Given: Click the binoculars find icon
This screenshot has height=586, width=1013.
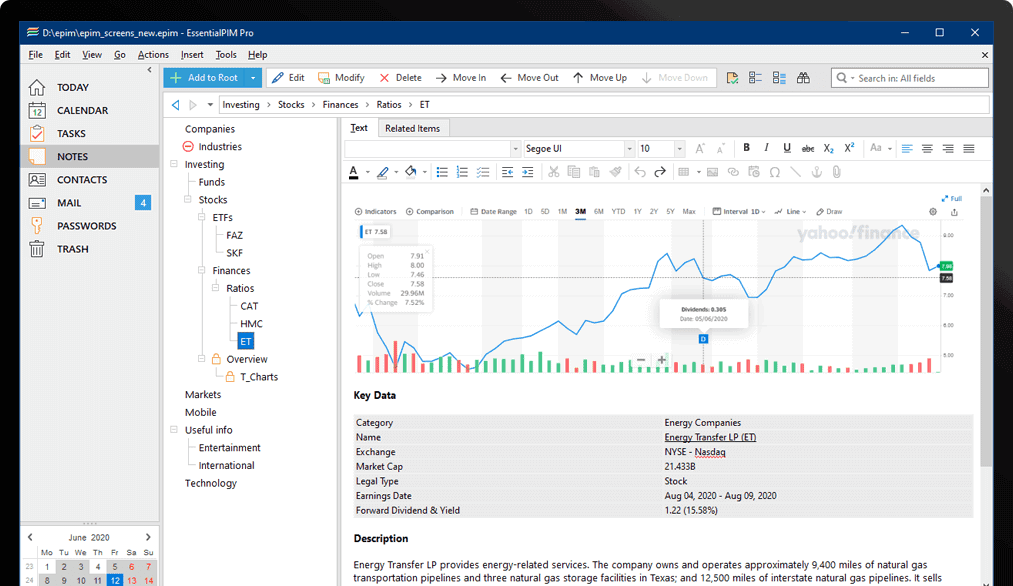Looking at the screenshot, I should click(x=803, y=78).
